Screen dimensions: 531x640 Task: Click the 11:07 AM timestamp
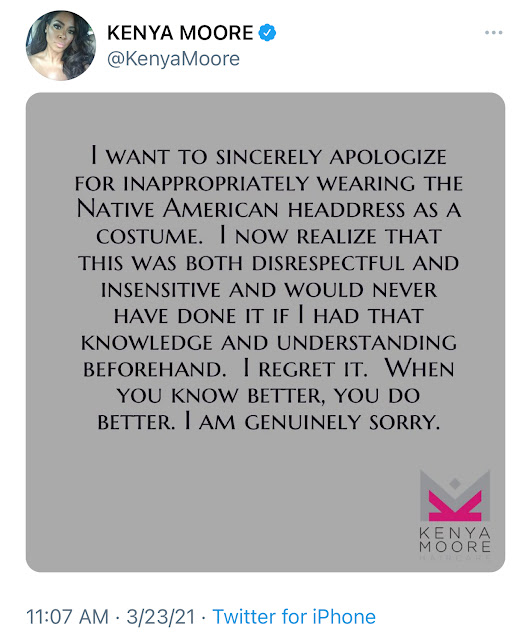pos(67,616)
